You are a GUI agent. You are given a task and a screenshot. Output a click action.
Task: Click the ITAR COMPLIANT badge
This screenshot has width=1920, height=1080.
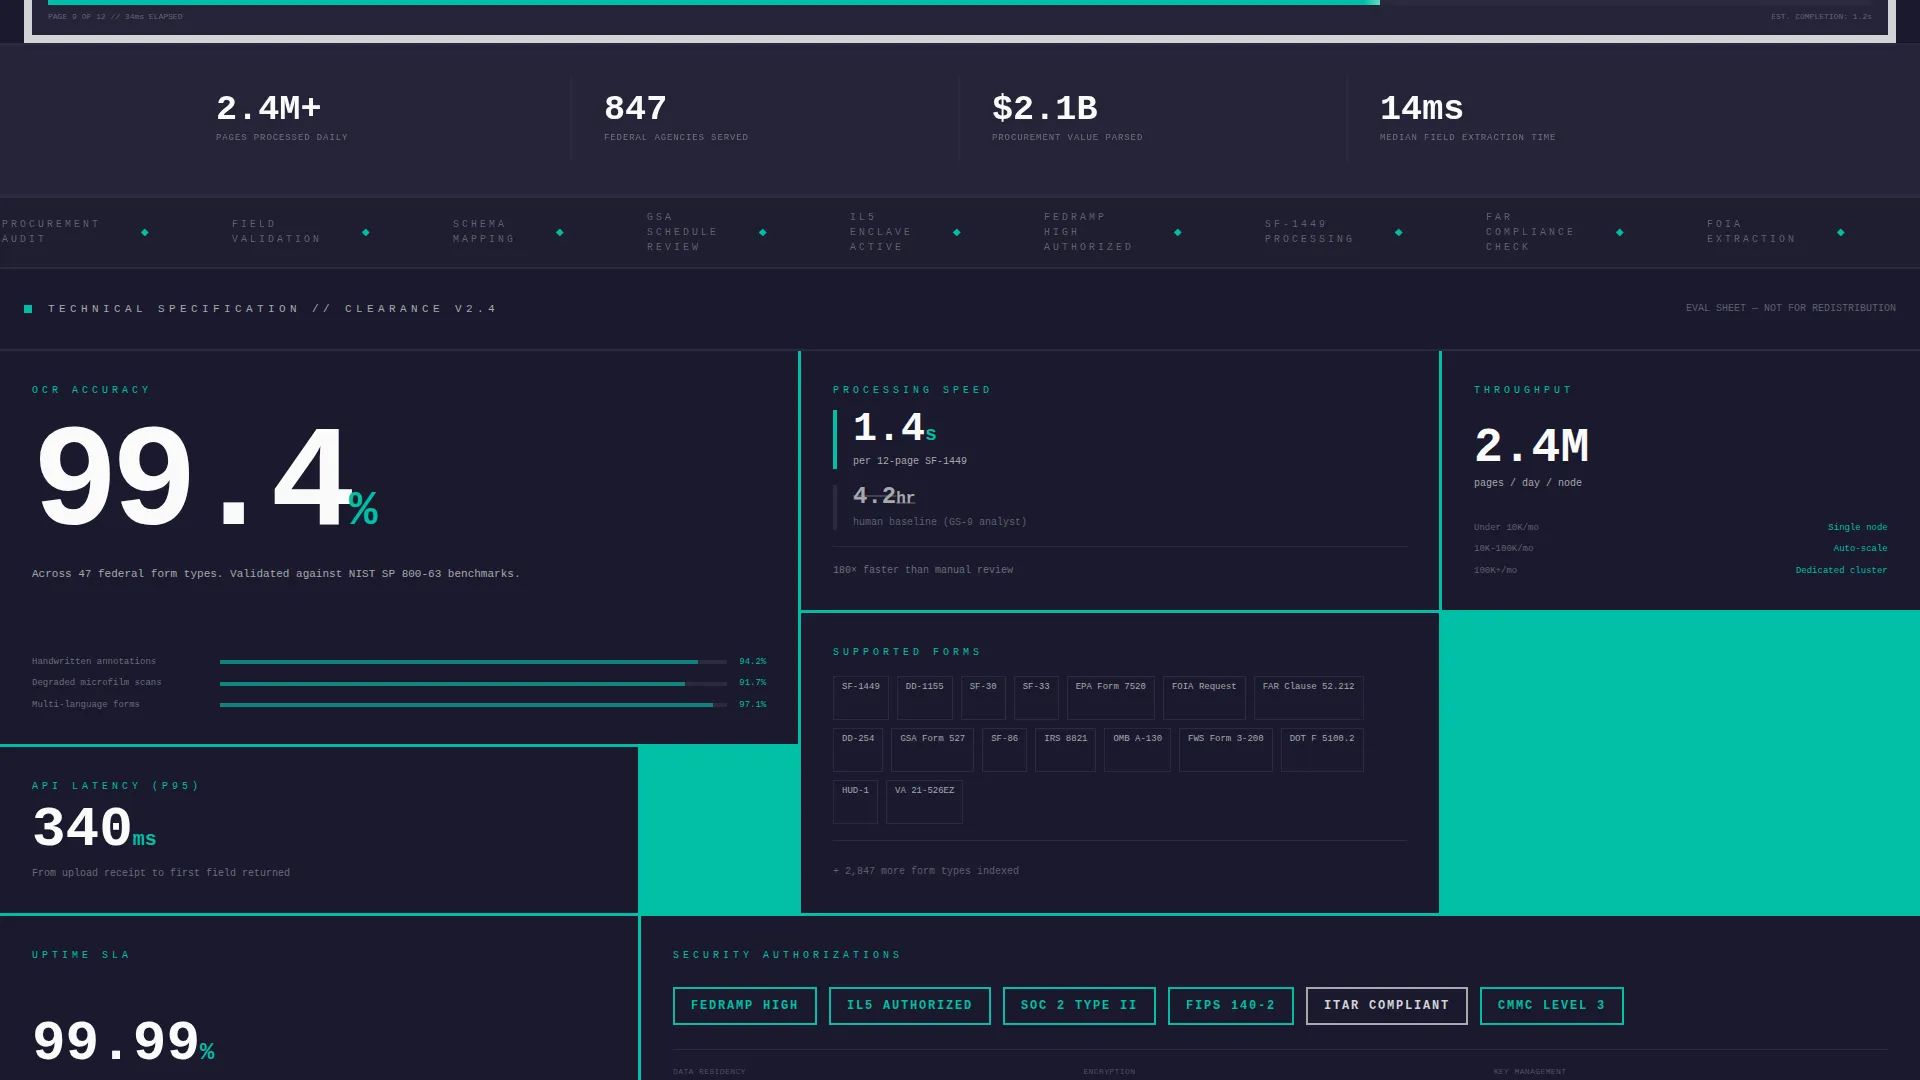tap(1386, 1005)
